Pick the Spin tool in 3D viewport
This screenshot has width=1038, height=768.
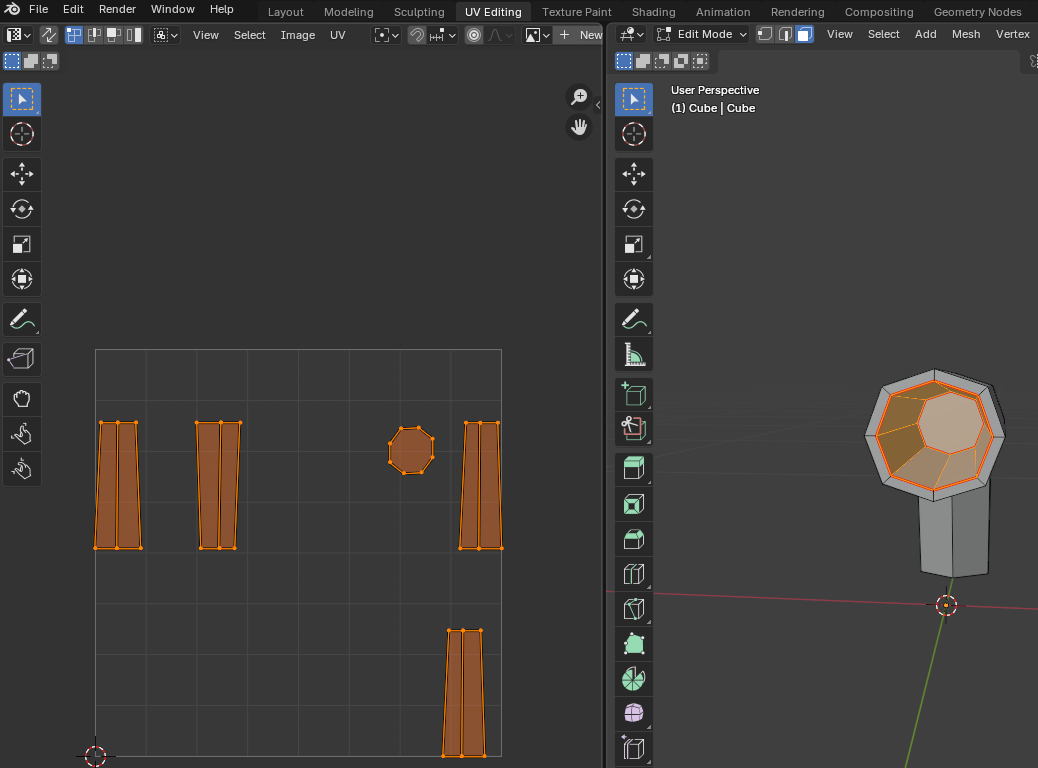pos(633,679)
